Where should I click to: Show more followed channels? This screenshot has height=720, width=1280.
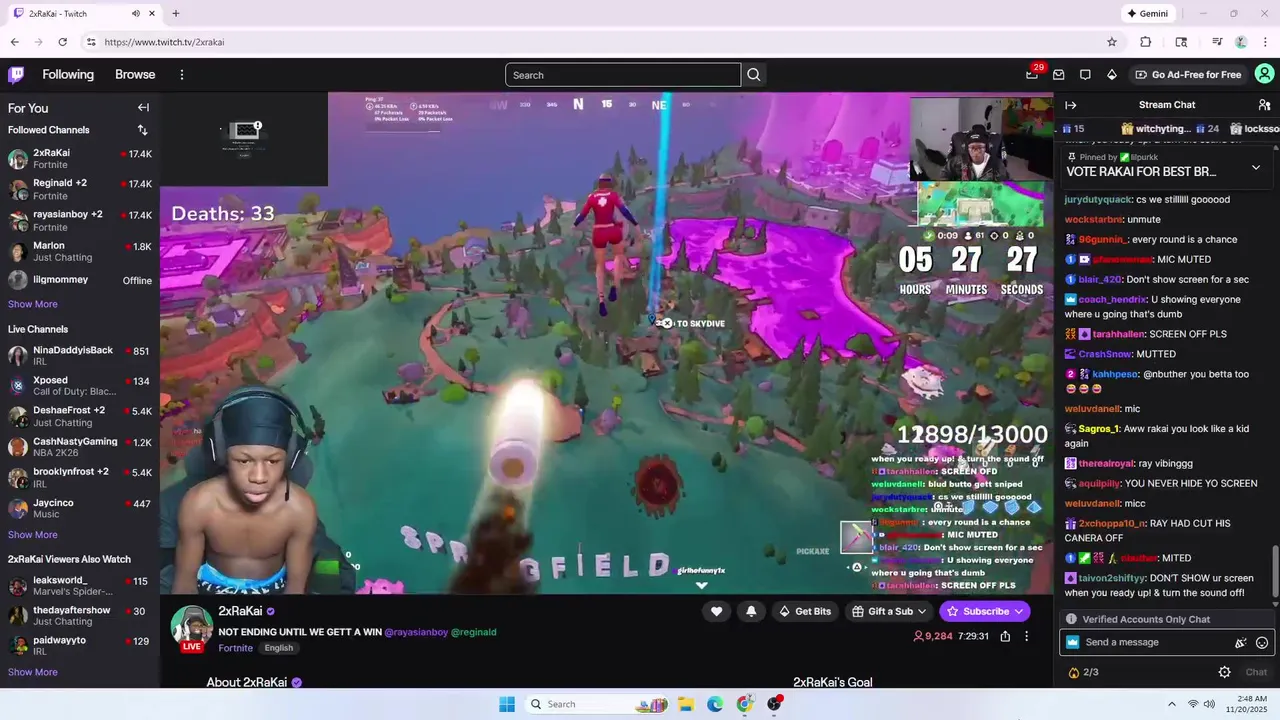tap(33, 304)
